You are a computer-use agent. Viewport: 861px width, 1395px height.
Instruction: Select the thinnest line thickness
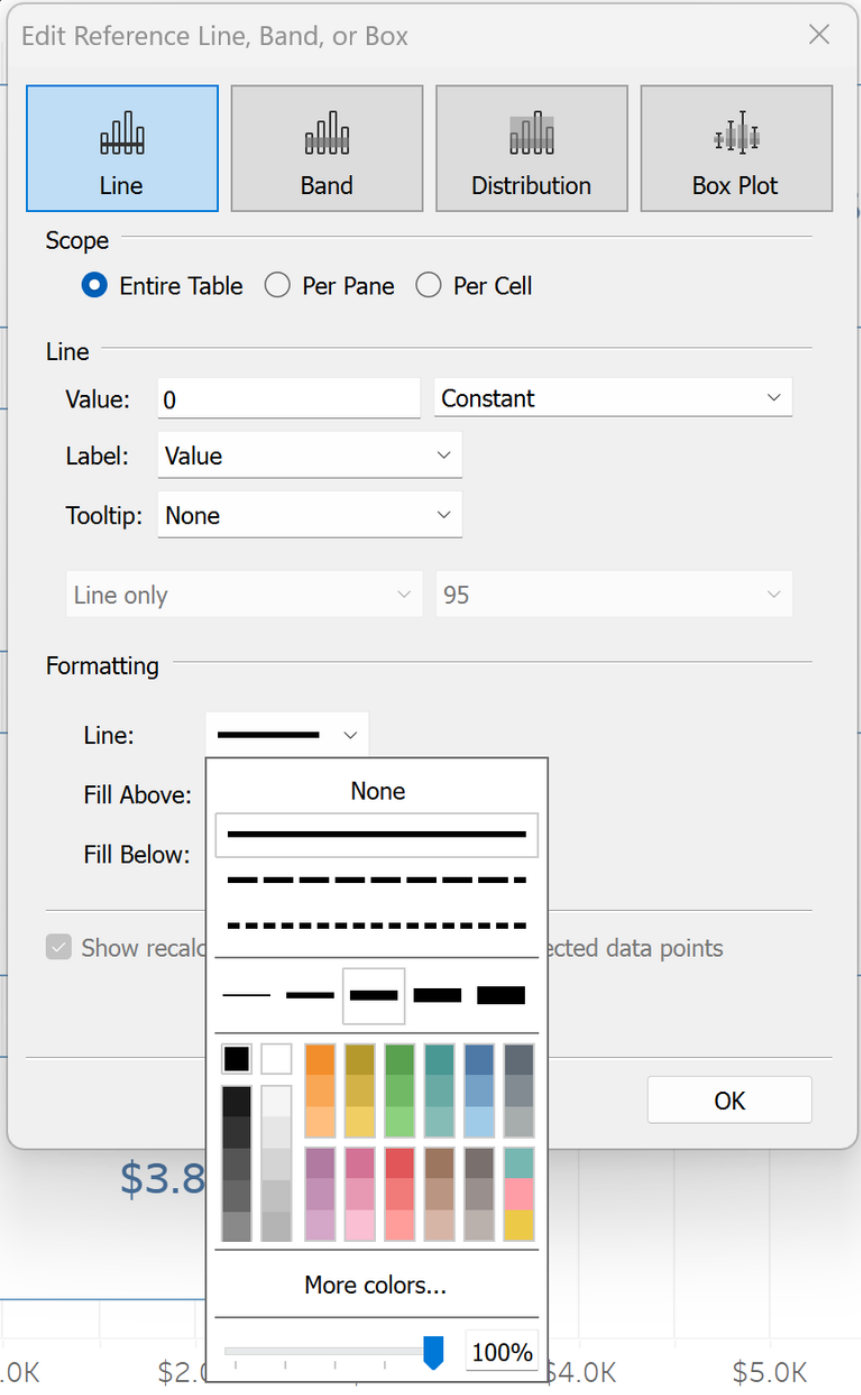coord(246,996)
